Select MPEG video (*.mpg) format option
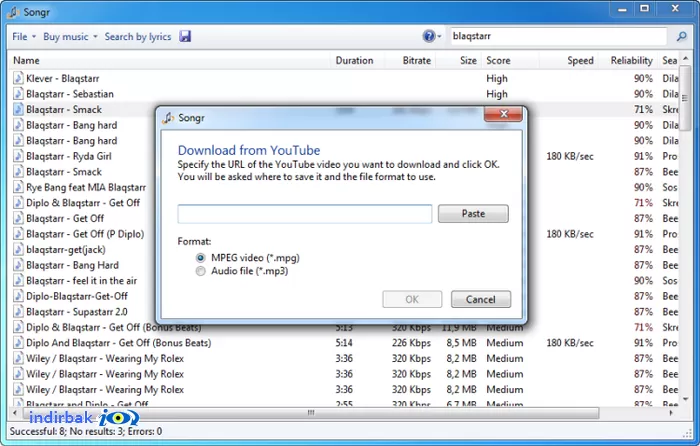The image size is (700, 446). coord(200,258)
